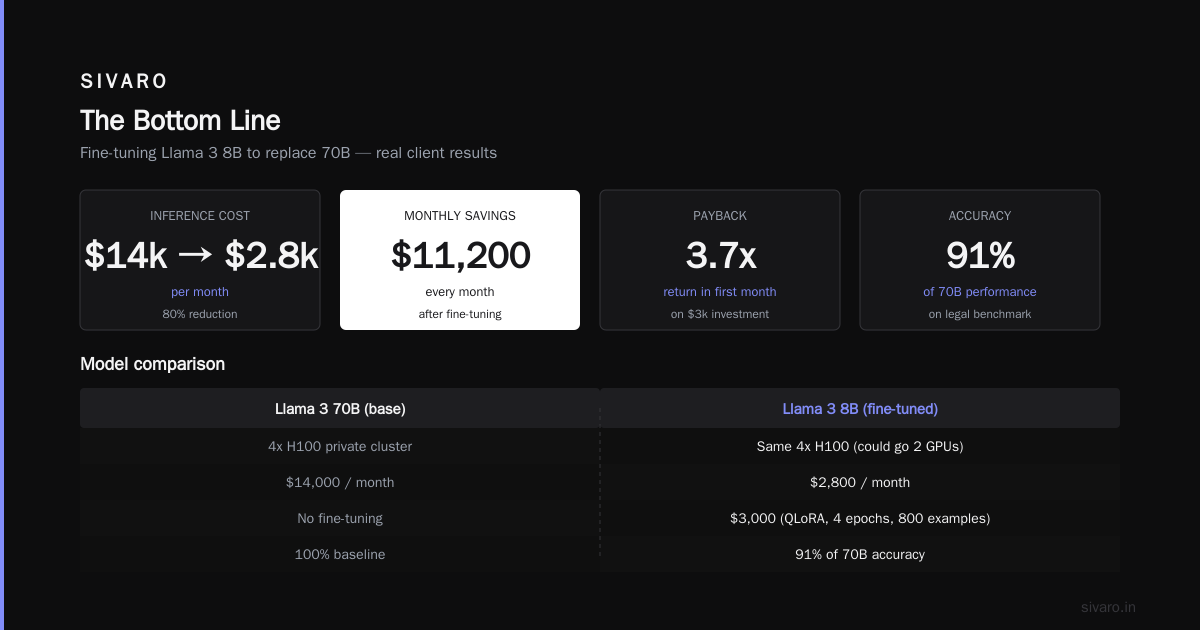Click the 'INFERENCE COST' card label
The image size is (1200, 630).
[200, 216]
